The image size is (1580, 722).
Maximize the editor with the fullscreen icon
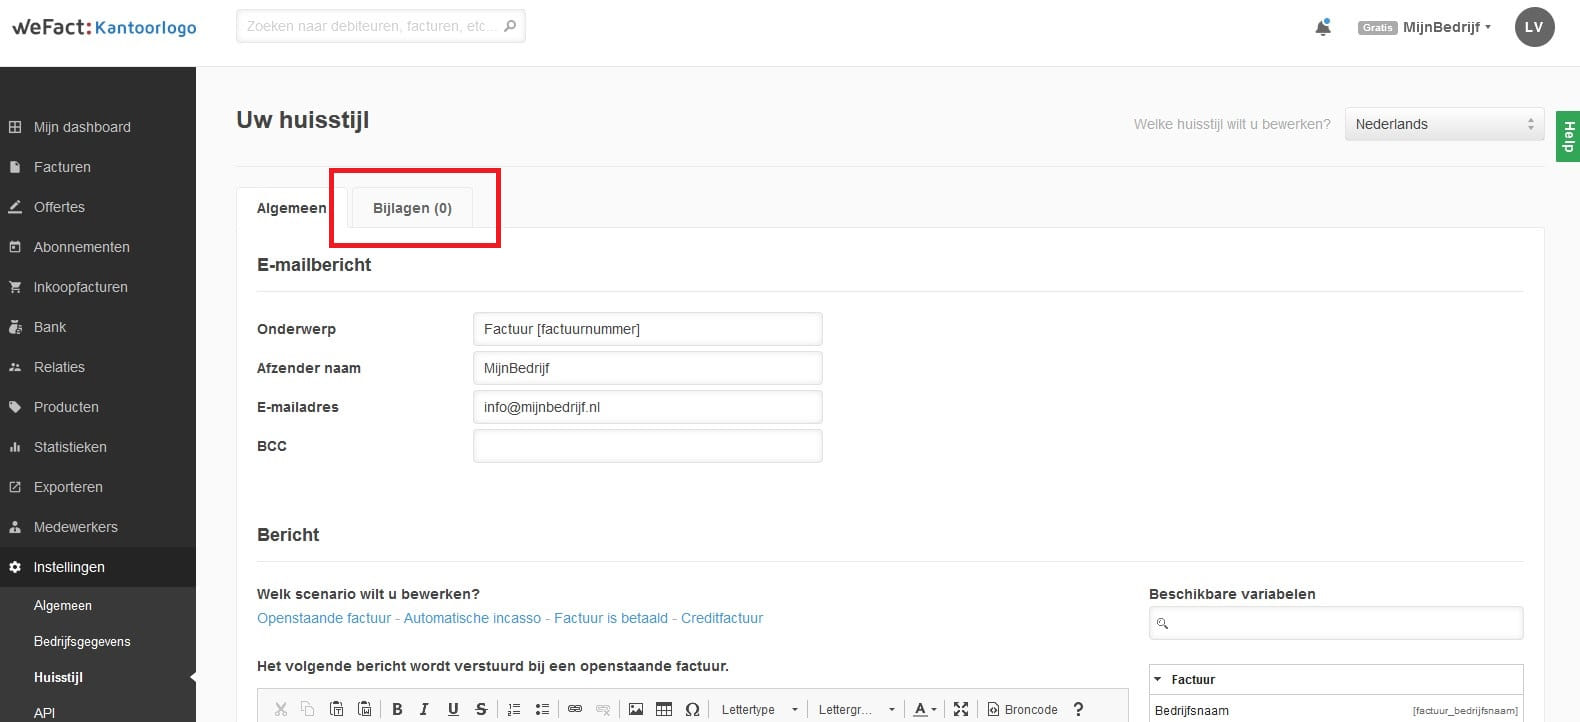[961, 709]
